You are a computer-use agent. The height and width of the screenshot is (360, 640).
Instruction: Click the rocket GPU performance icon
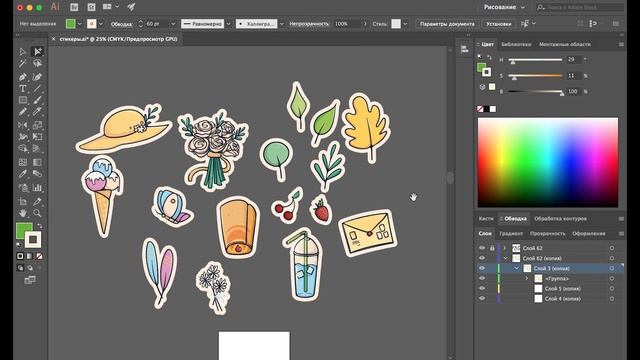coord(131,7)
